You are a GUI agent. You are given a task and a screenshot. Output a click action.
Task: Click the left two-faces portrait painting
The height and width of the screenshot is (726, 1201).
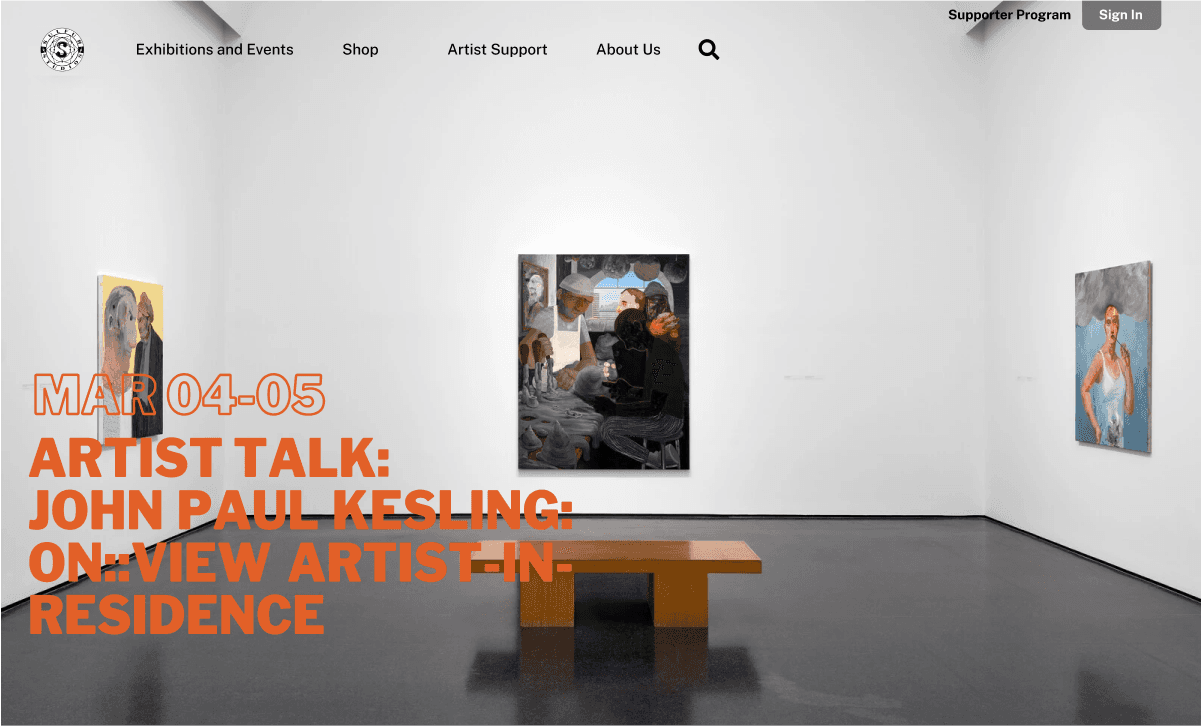click(130, 356)
